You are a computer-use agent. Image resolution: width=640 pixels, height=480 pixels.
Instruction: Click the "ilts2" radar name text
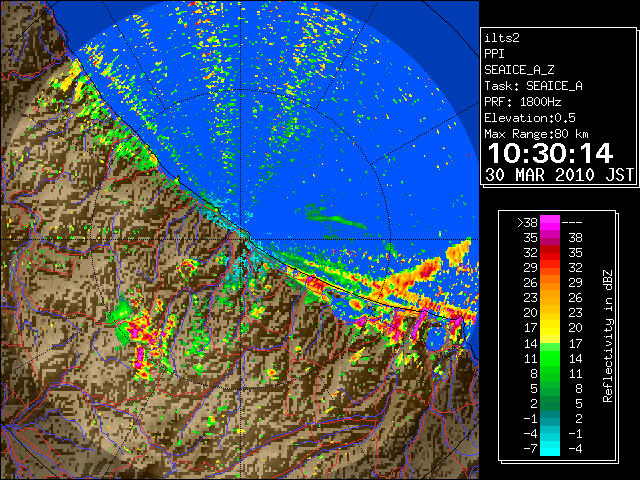pyautogui.click(x=502, y=38)
